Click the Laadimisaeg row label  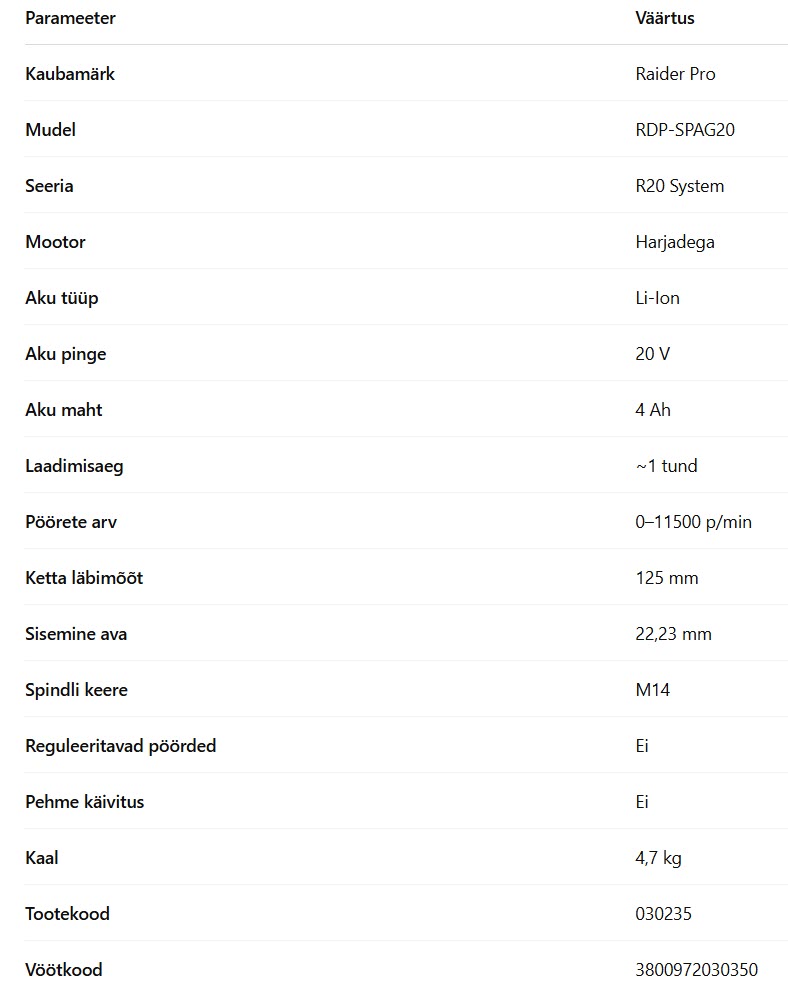coord(74,466)
